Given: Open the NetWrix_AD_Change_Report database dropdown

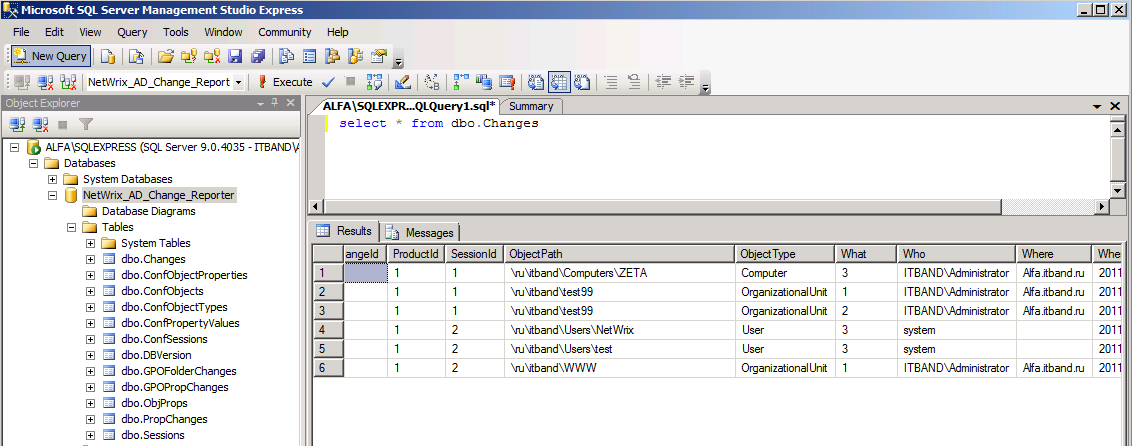Looking at the screenshot, I should tap(239, 82).
